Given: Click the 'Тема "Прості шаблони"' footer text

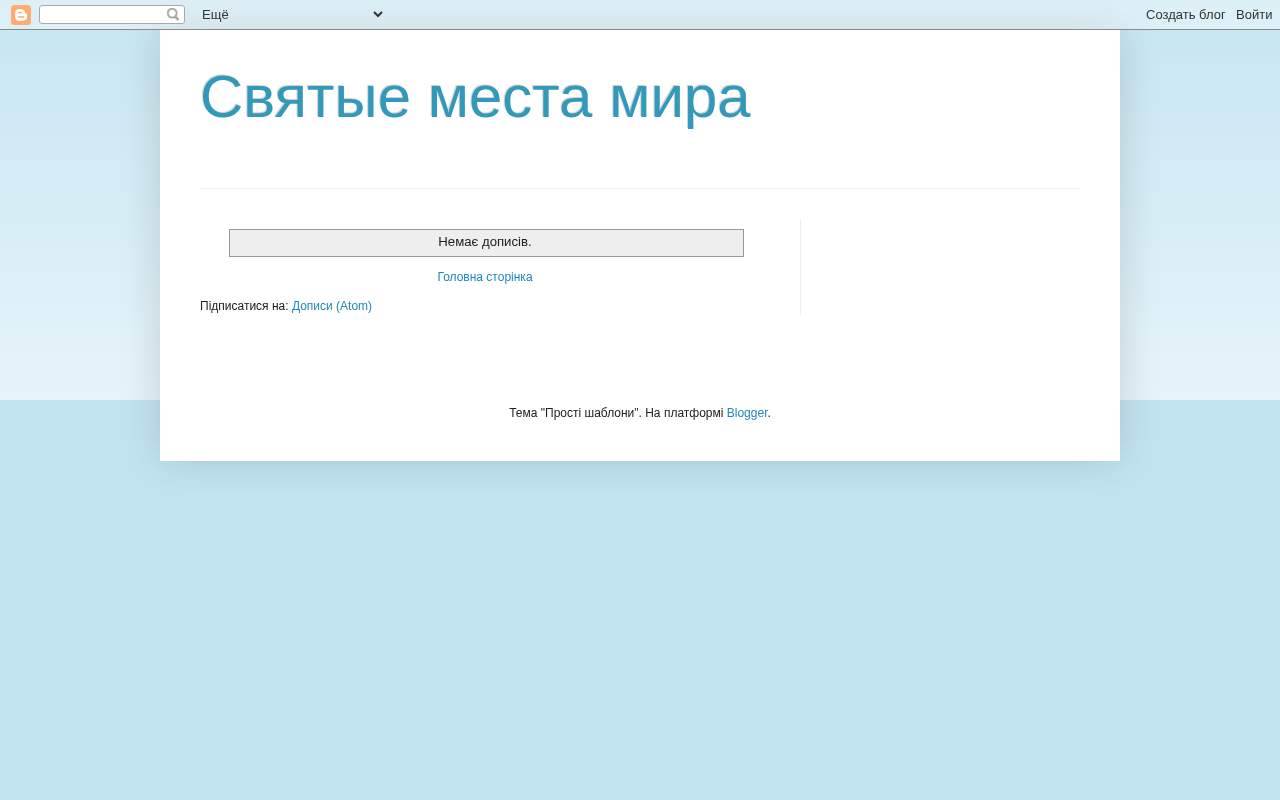Looking at the screenshot, I should tap(575, 413).
